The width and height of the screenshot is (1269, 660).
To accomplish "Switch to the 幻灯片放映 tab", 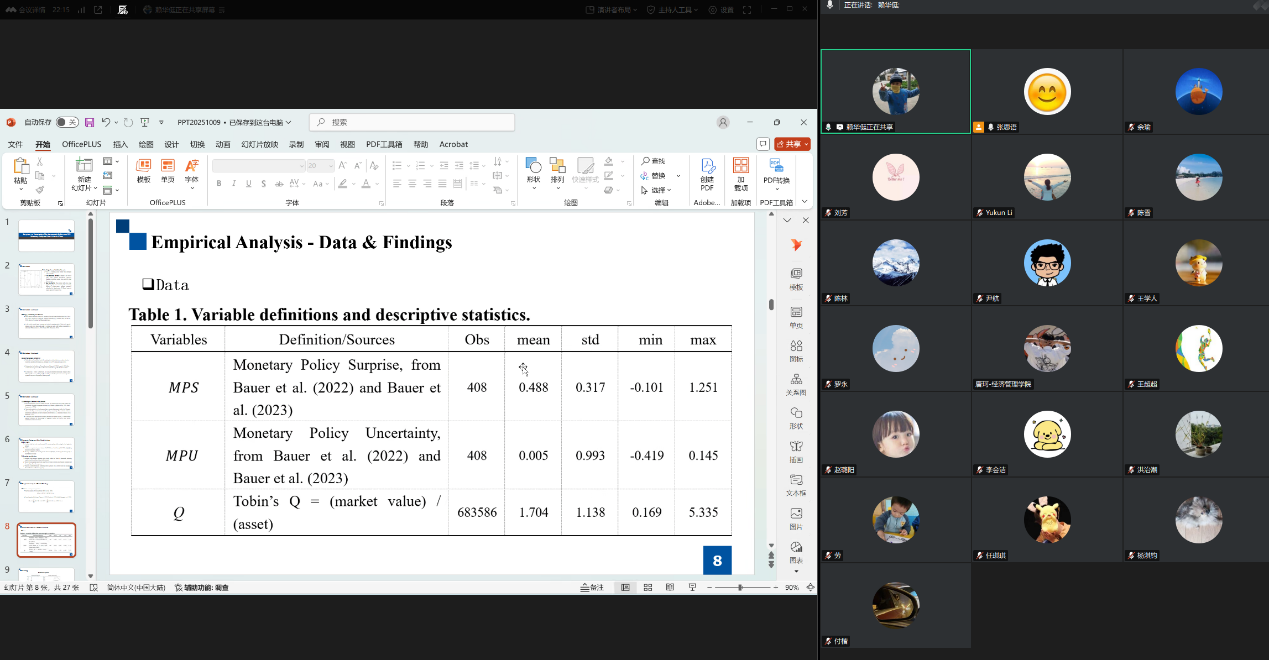I will tap(259, 144).
